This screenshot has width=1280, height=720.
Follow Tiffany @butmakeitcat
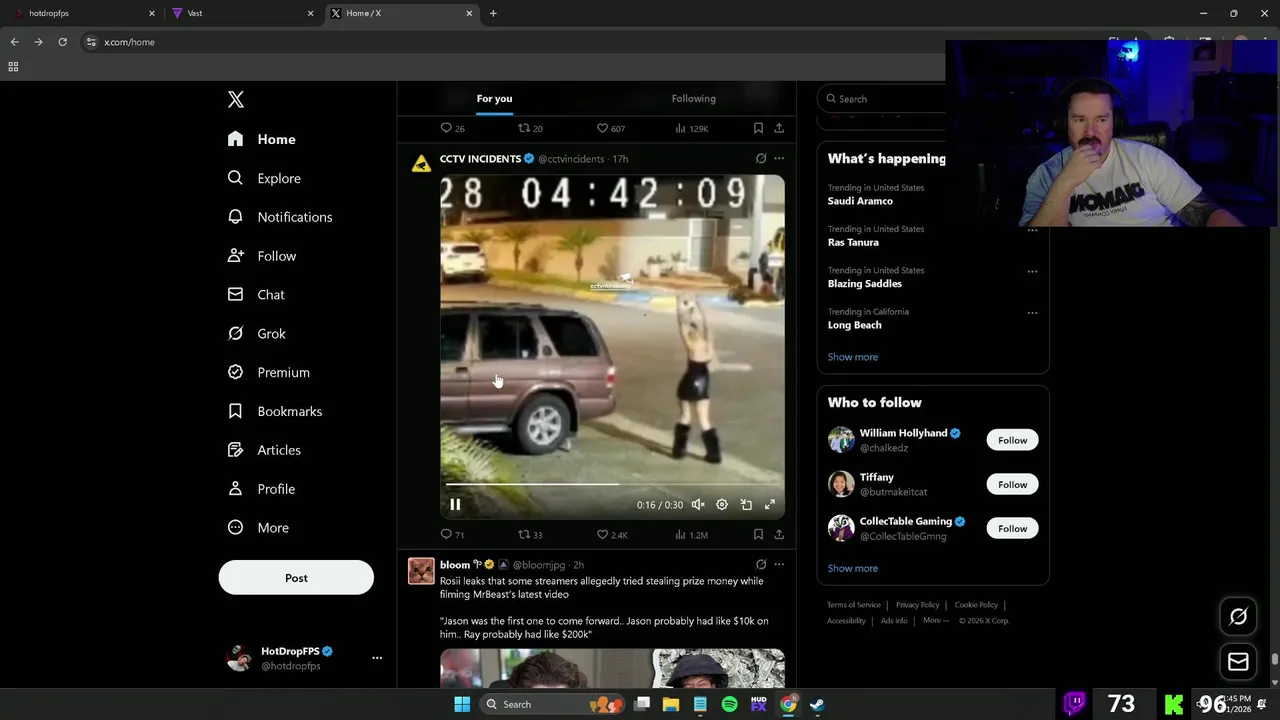pos(1012,484)
